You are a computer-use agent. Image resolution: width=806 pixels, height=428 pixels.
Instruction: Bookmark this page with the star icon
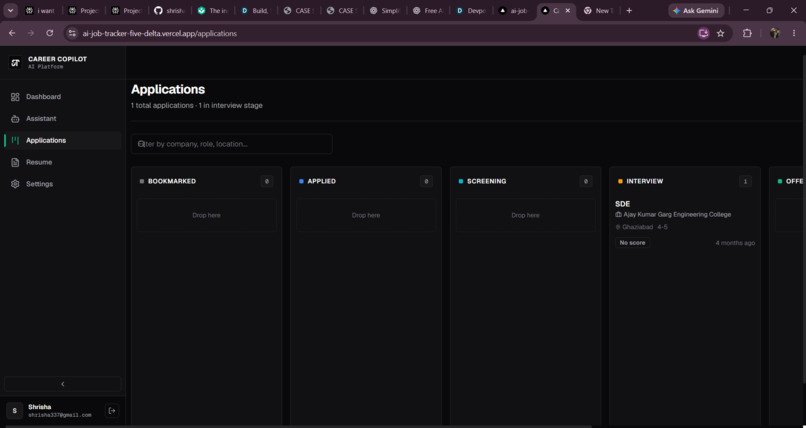[721, 33]
